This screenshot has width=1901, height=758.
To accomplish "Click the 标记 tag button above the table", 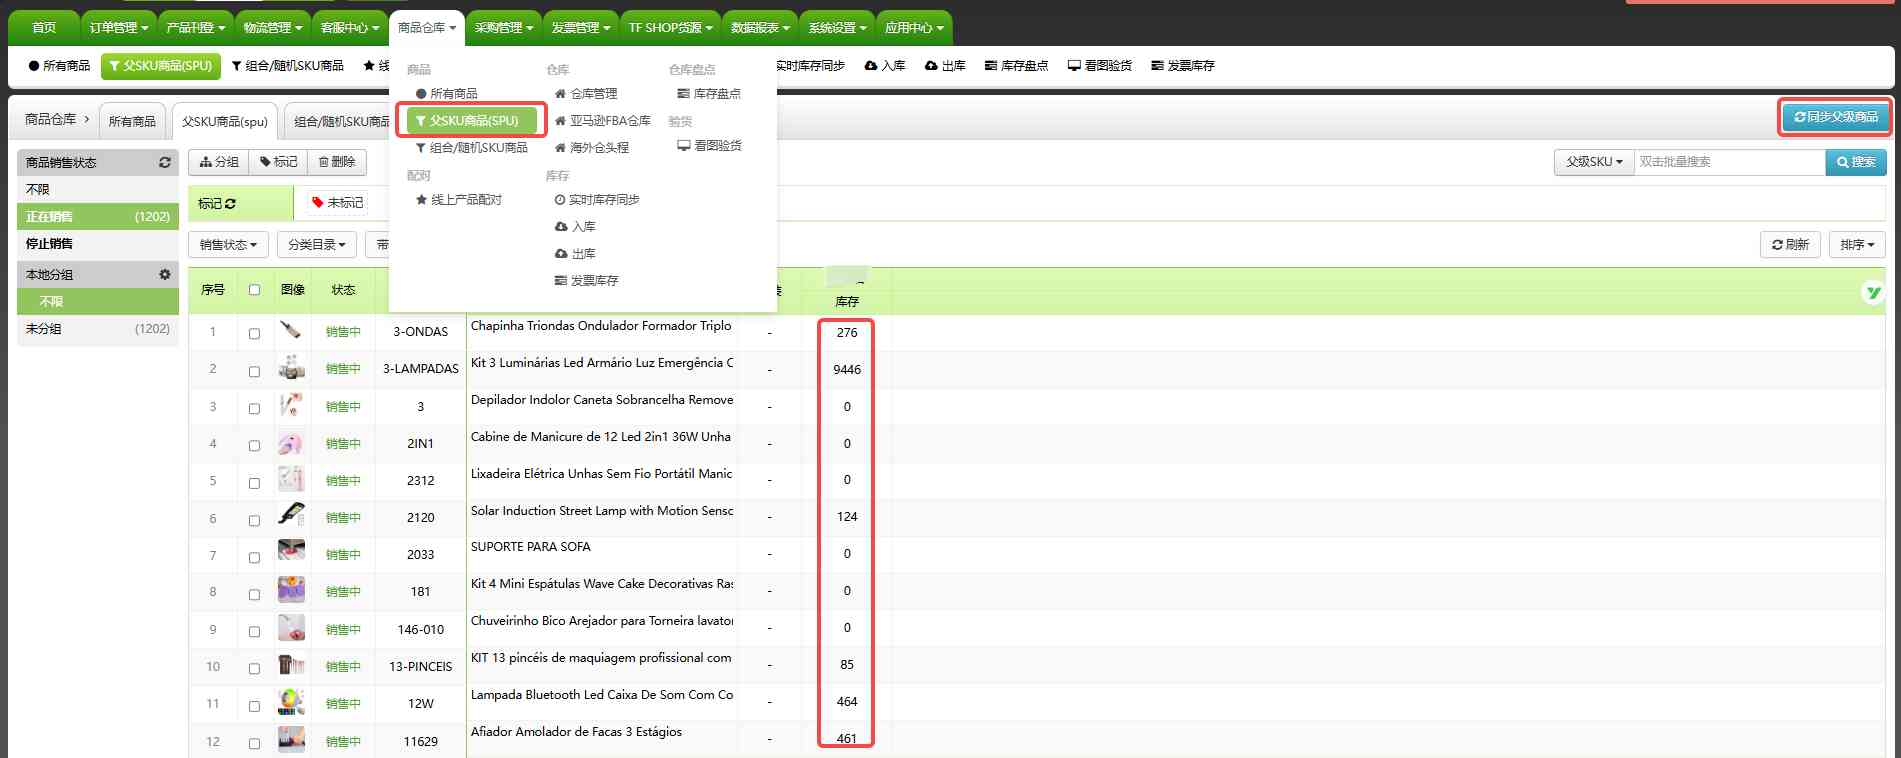I will pyautogui.click(x=279, y=161).
